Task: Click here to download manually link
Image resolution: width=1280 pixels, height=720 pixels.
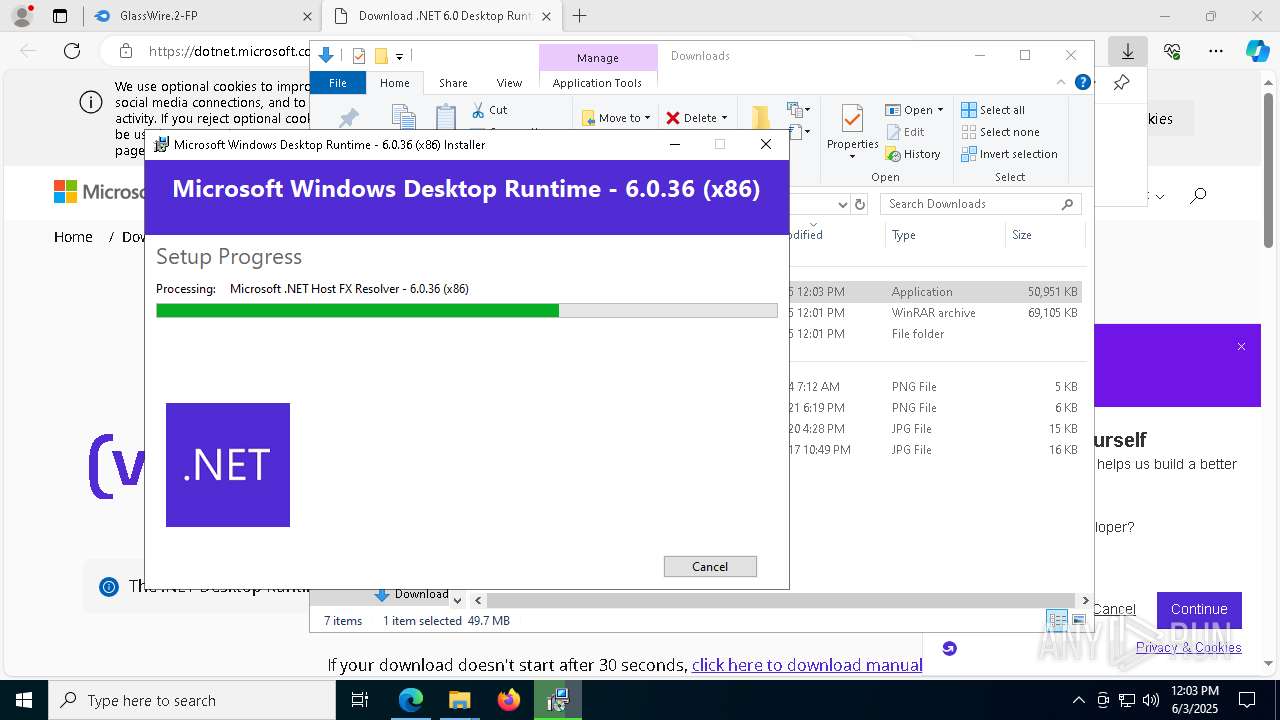Action: pyautogui.click(x=807, y=665)
